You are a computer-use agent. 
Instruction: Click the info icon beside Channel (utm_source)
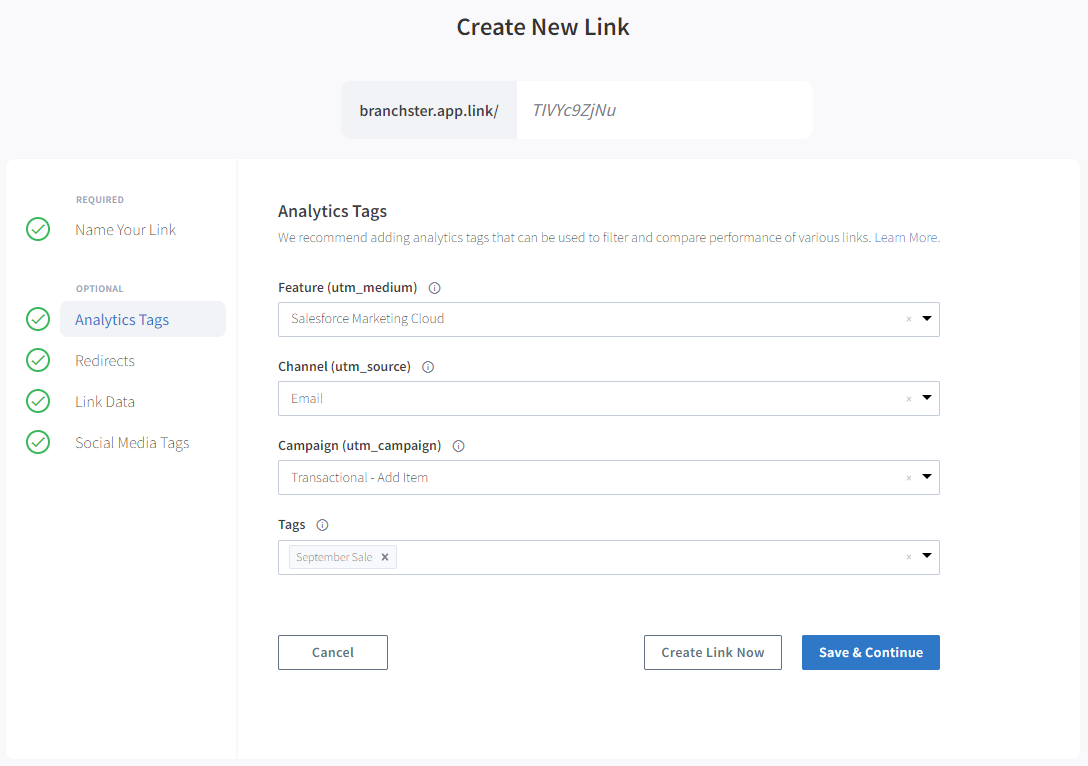pyautogui.click(x=428, y=367)
